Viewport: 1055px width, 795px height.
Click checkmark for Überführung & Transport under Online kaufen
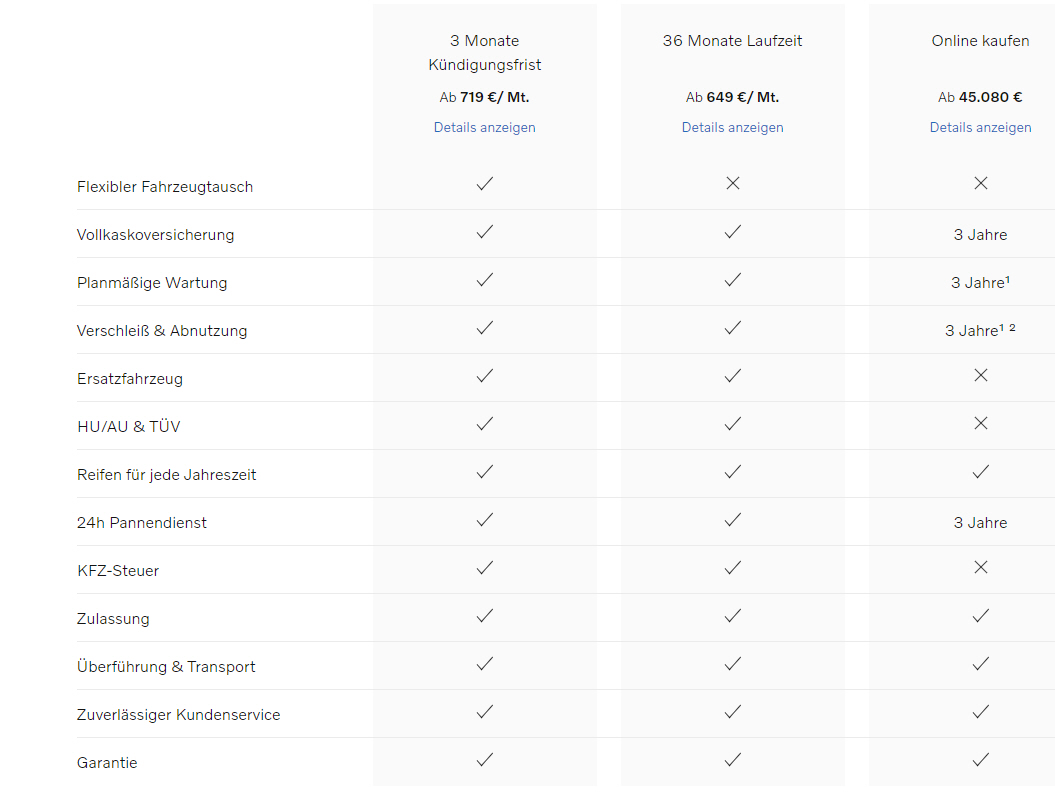click(981, 664)
